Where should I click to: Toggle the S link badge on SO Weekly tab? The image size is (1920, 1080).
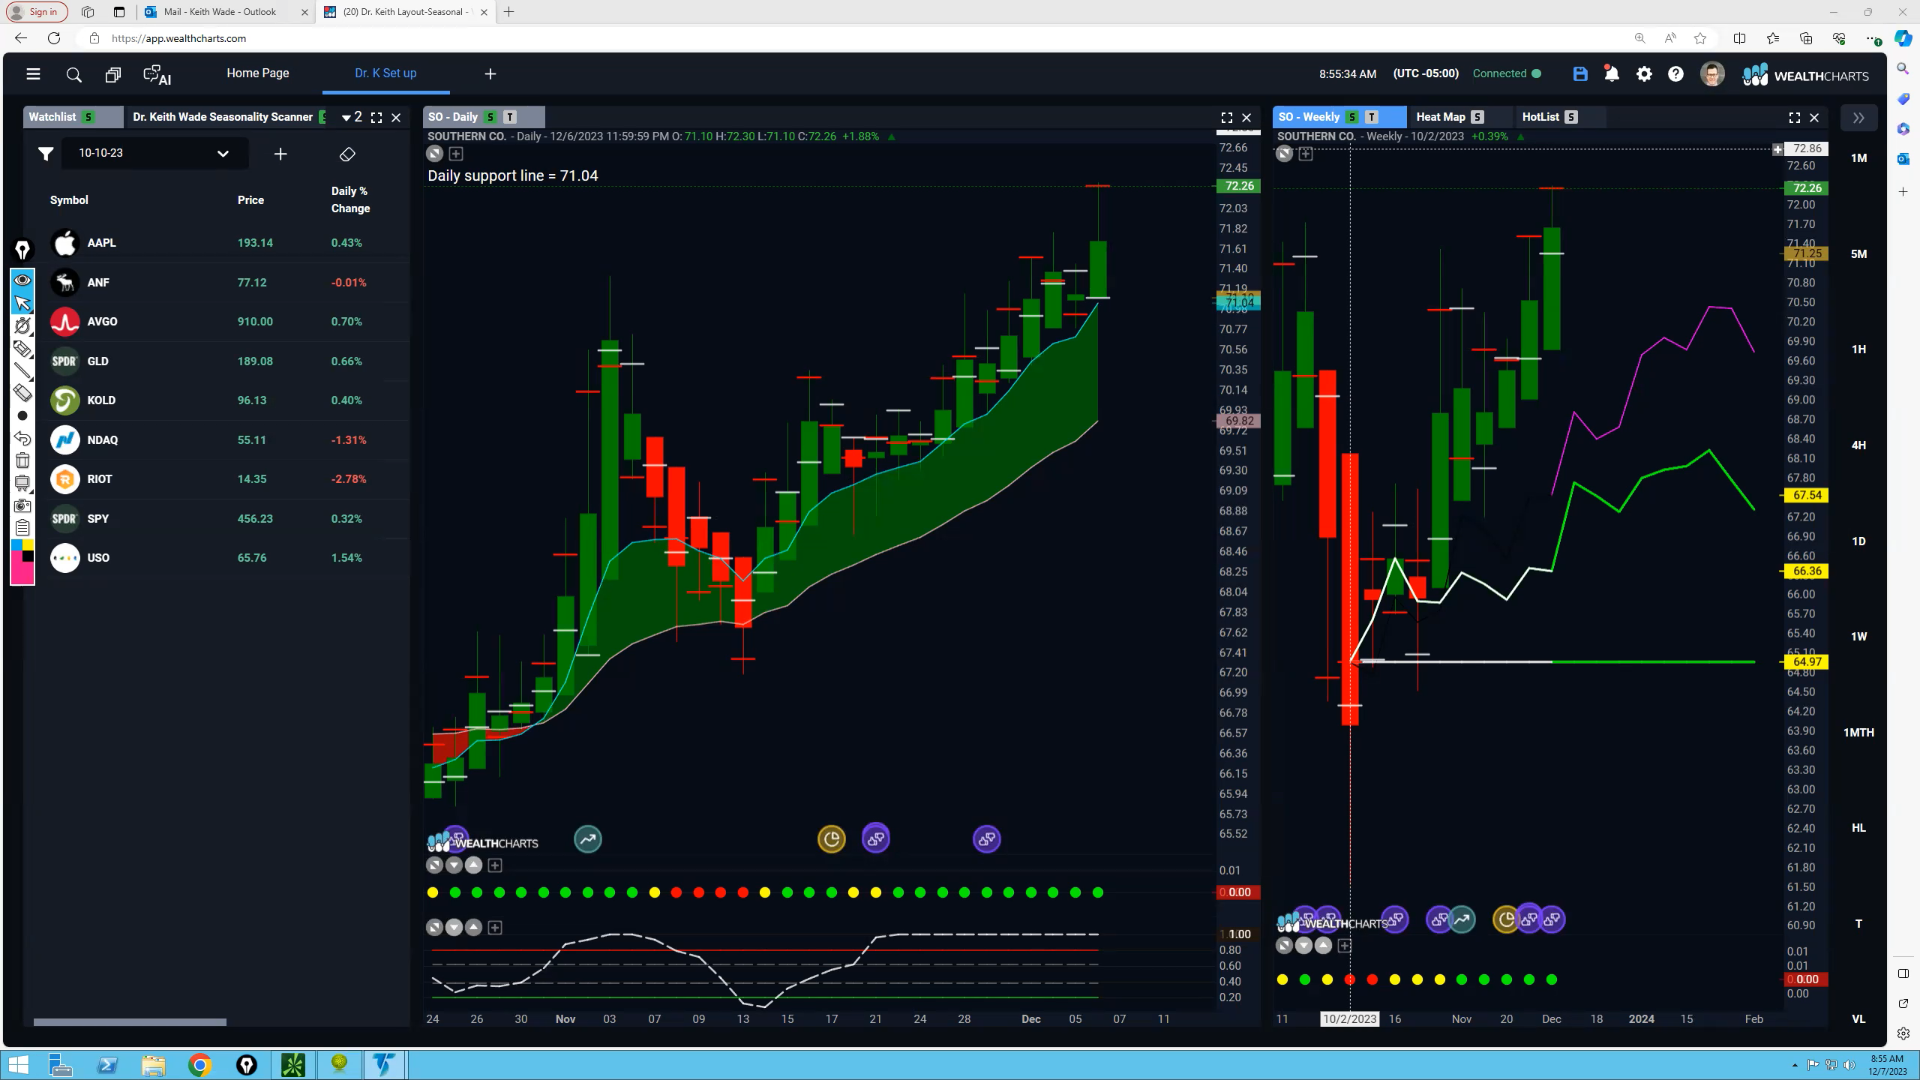pyautogui.click(x=1352, y=117)
